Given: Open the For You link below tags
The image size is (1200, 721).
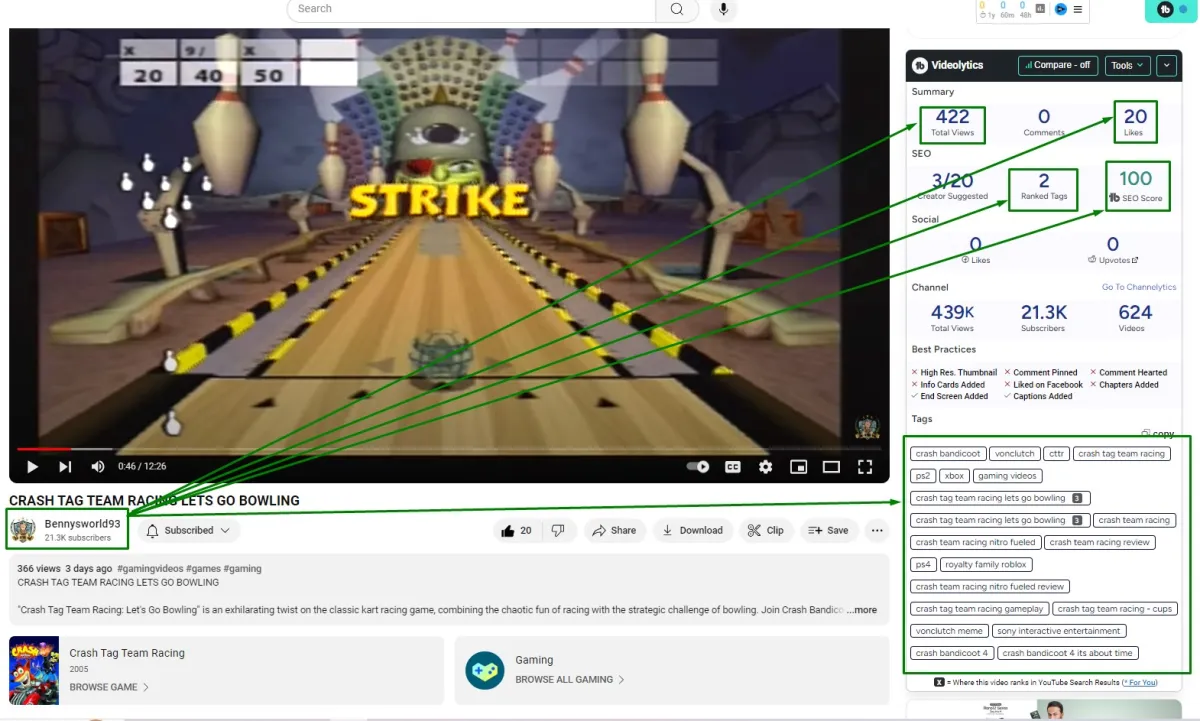Looking at the screenshot, I should point(1139,682).
